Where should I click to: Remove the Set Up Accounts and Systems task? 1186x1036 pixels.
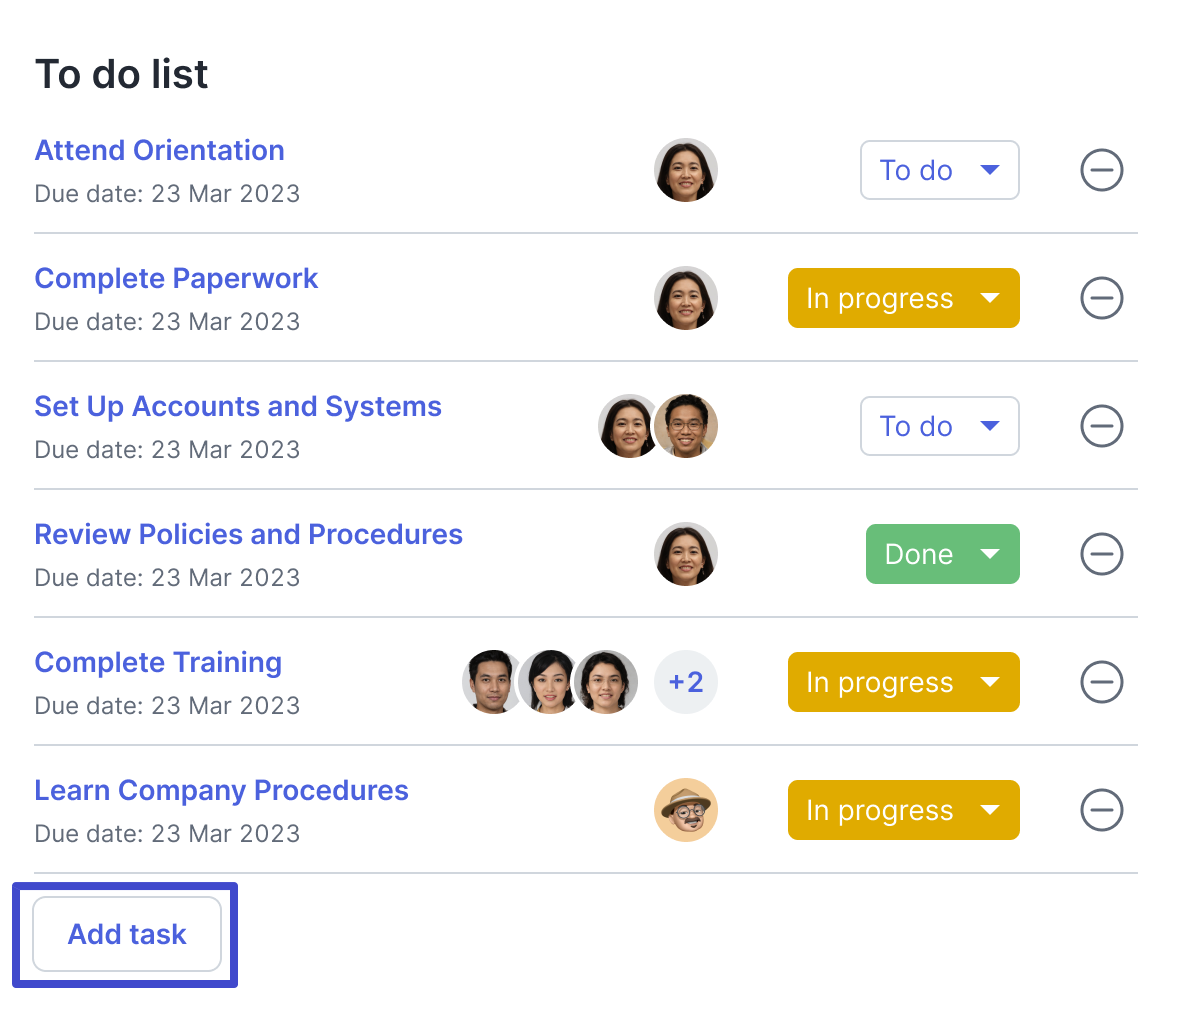[x=1101, y=426]
